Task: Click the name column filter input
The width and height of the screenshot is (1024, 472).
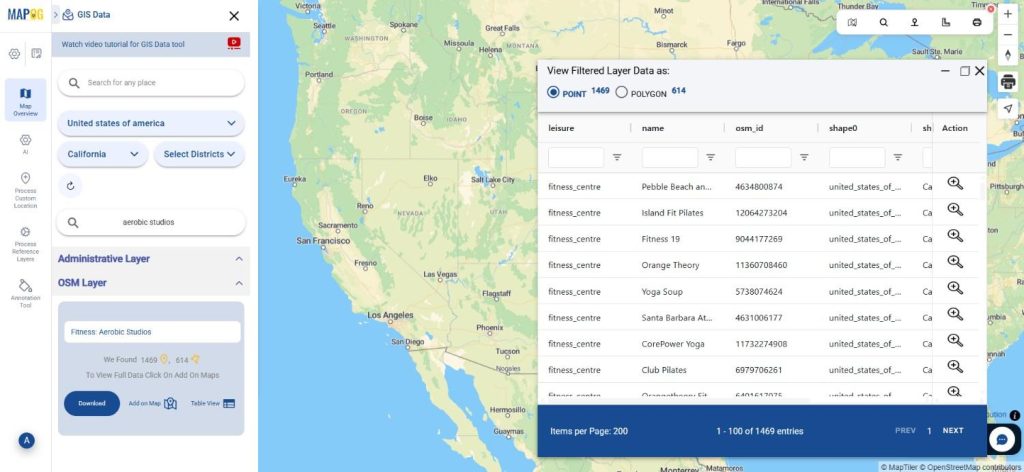Action: click(x=670, y=157)
